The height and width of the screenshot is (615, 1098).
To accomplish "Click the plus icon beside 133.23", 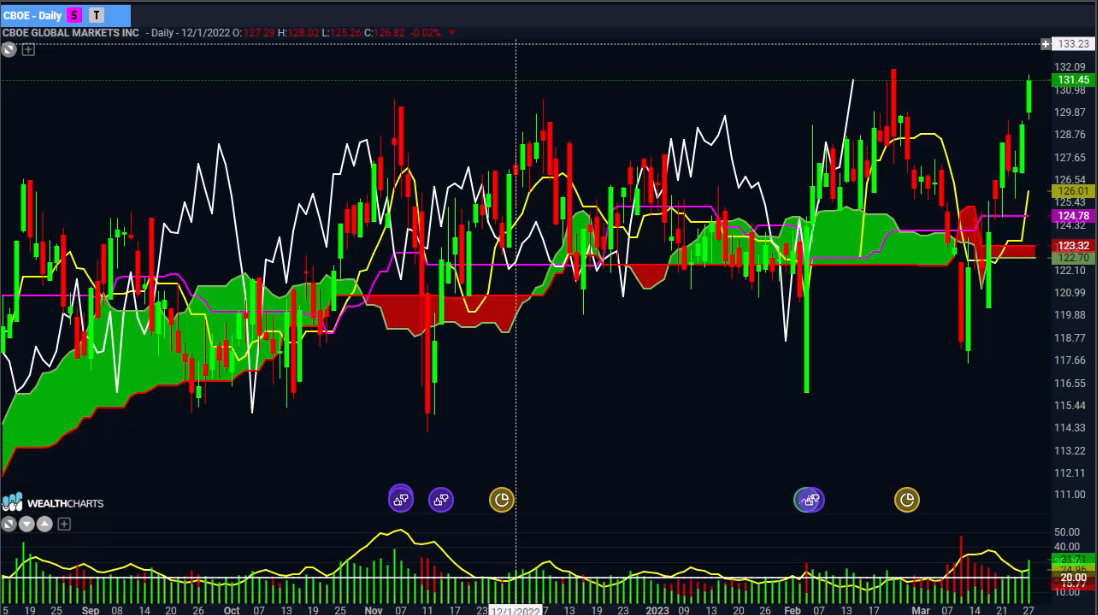I will tap(1045, 43).
